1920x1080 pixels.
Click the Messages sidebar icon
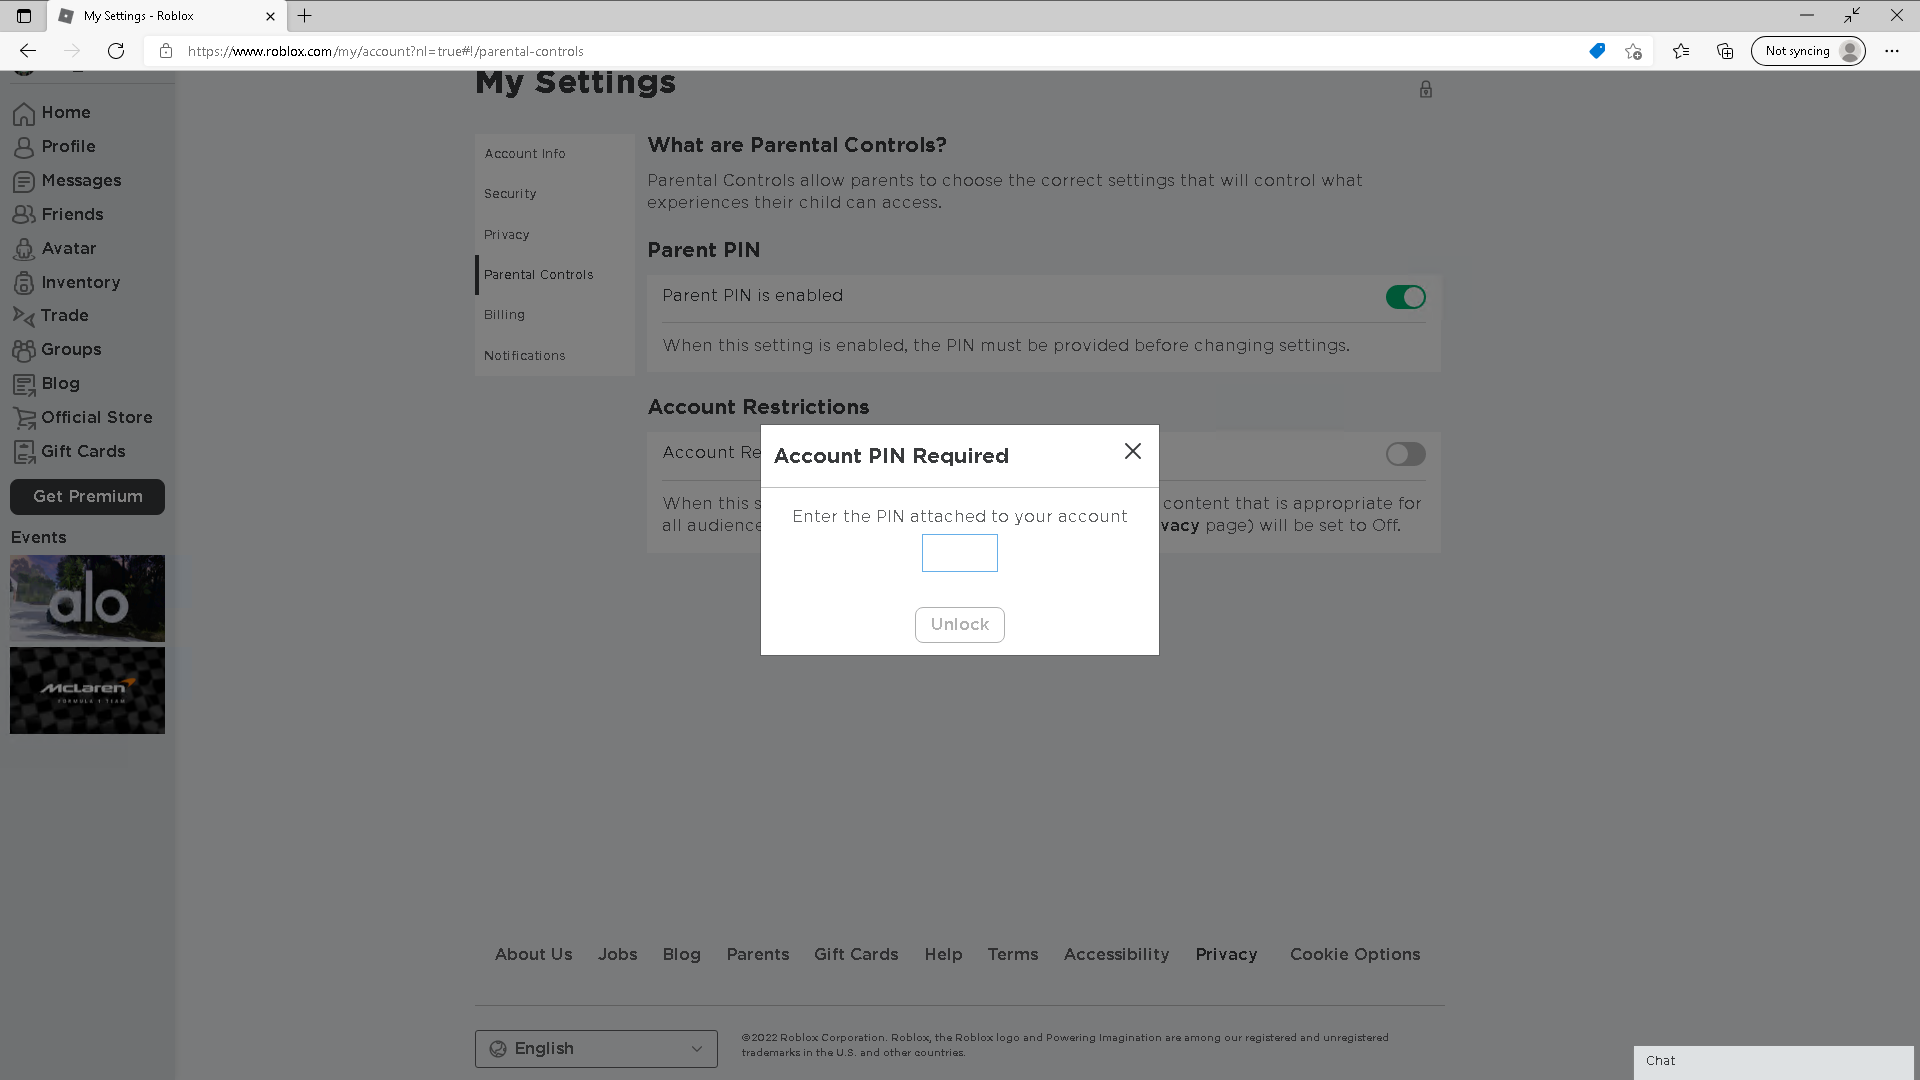(x=24, y=181)
